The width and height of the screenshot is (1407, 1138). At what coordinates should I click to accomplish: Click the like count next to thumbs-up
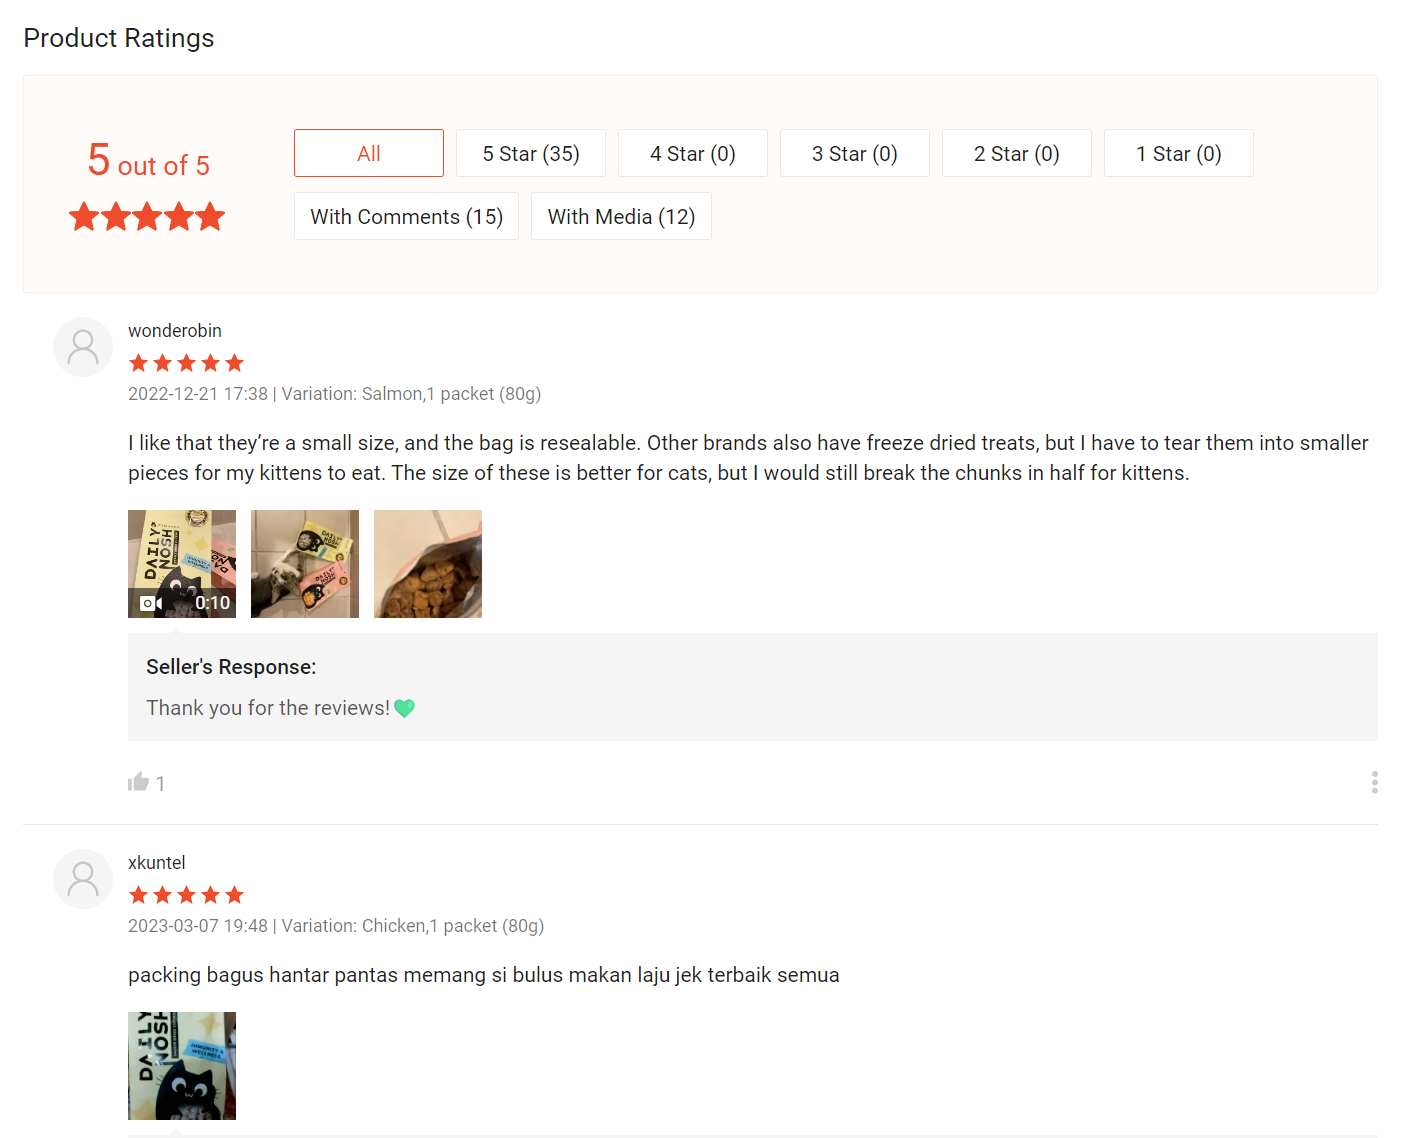pos(160,783)
